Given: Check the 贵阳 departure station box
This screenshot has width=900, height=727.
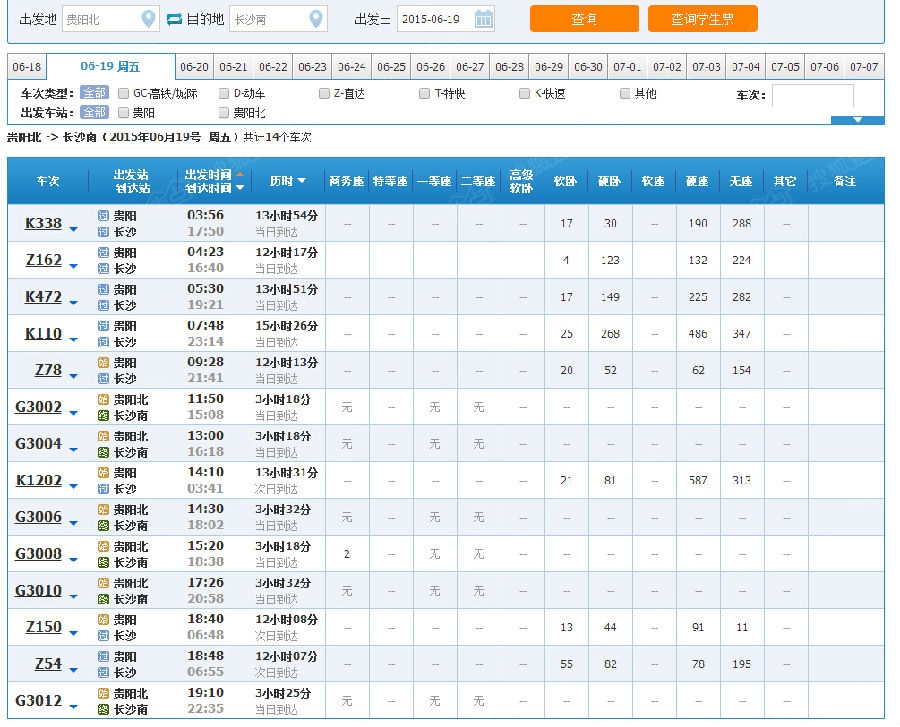Looking at the screenshot, I should 123,112.
